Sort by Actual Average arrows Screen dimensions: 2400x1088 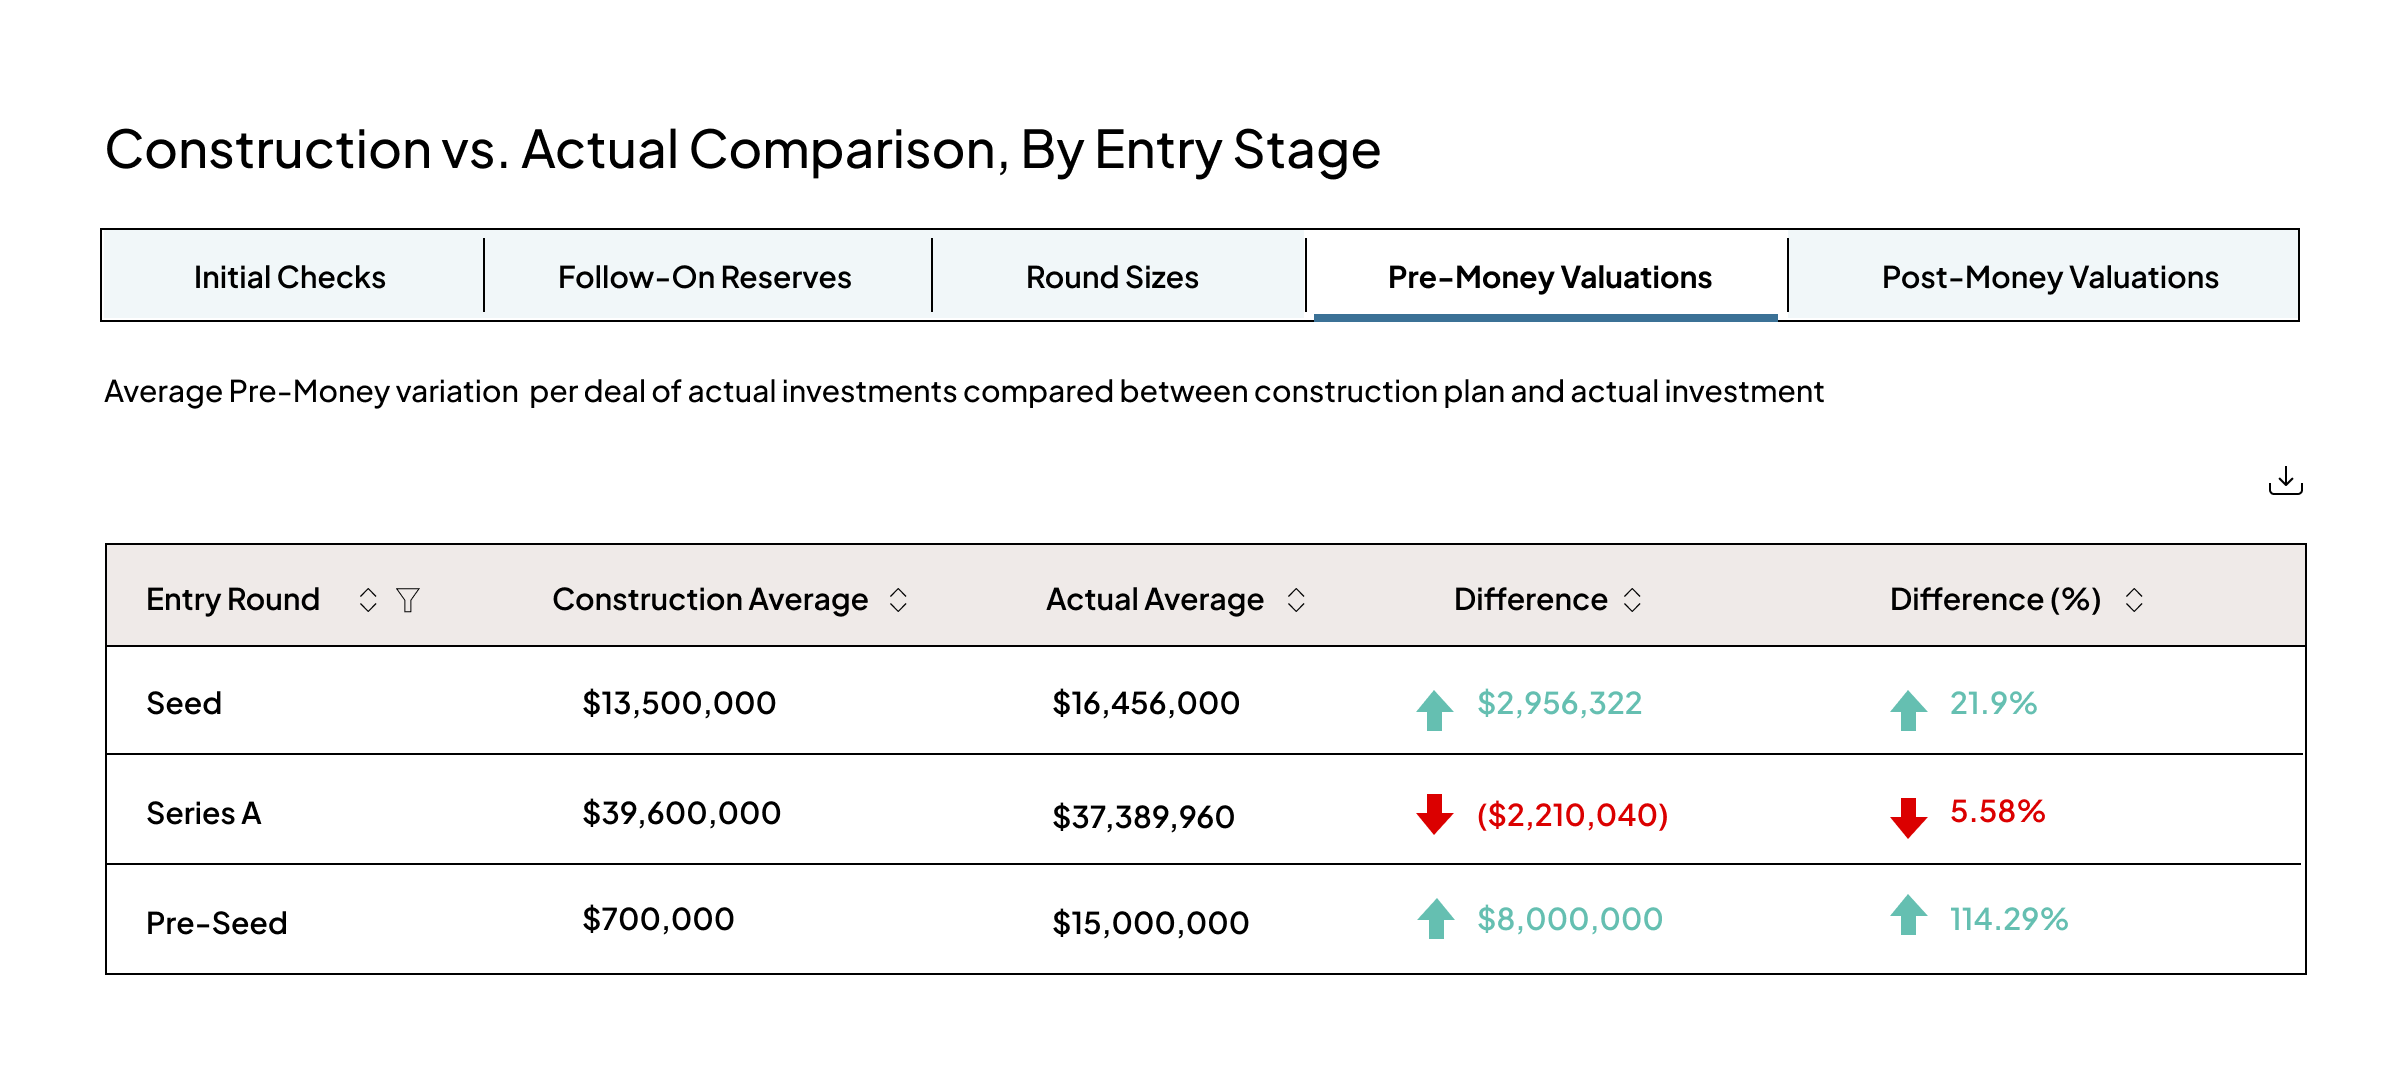pyautogui.click(x=1296, y=600)
